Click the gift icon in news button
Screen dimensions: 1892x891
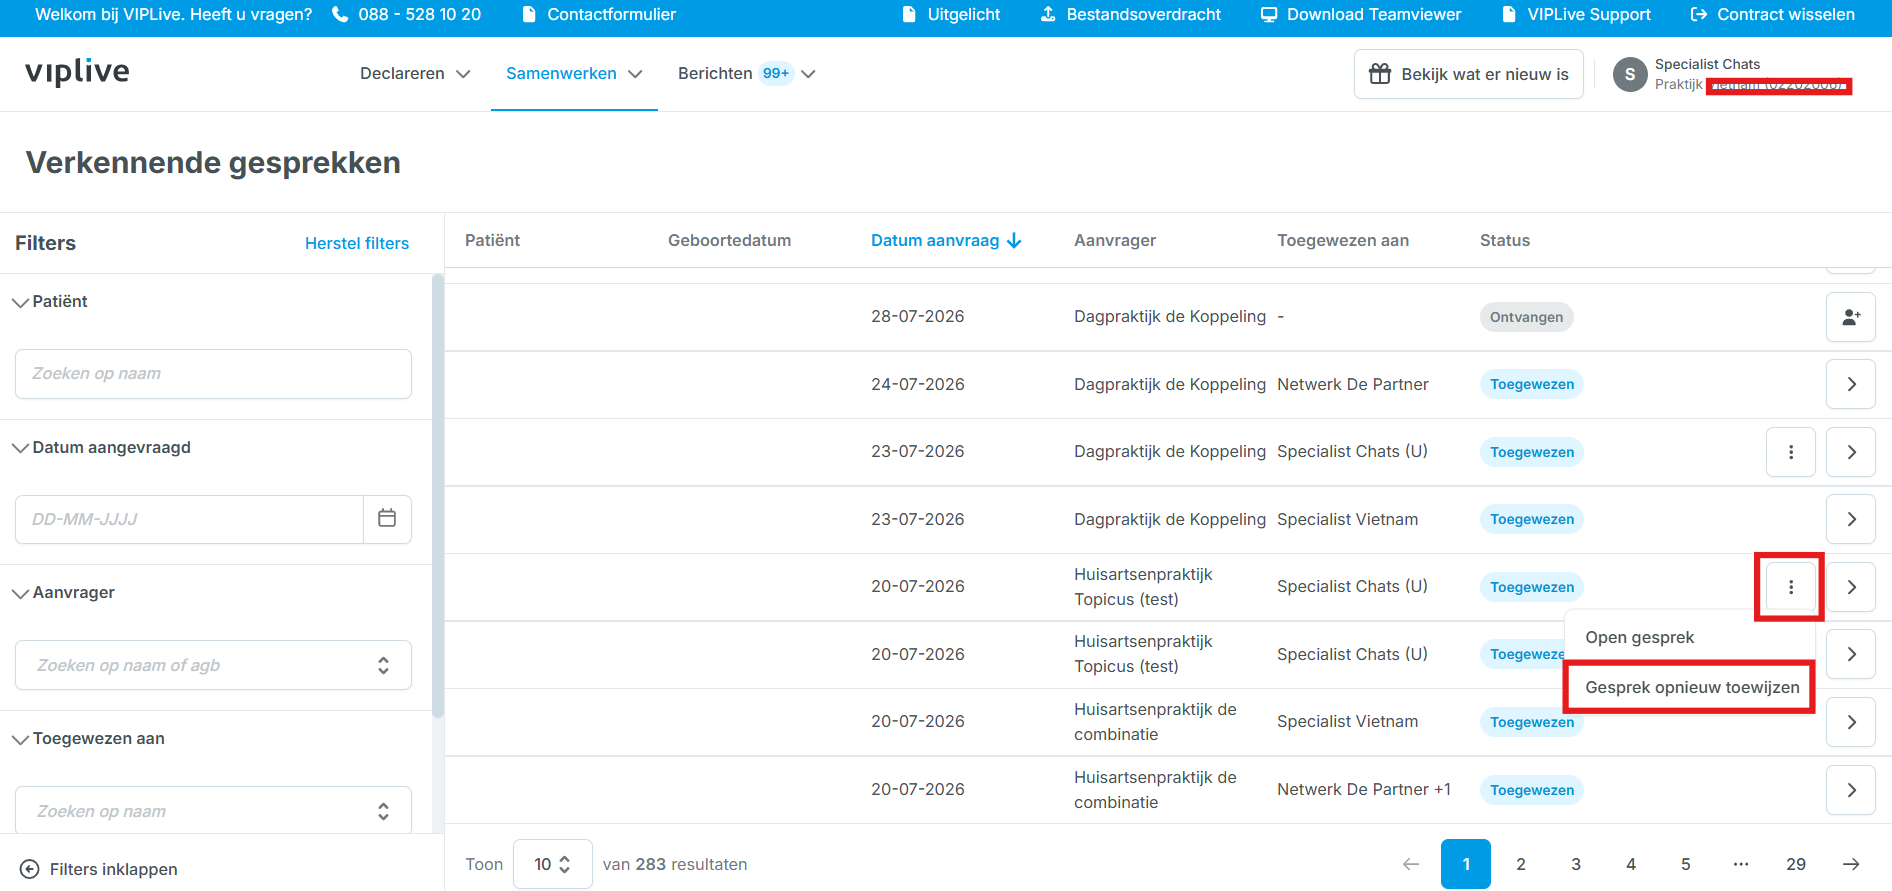(x=1380, y=74)
